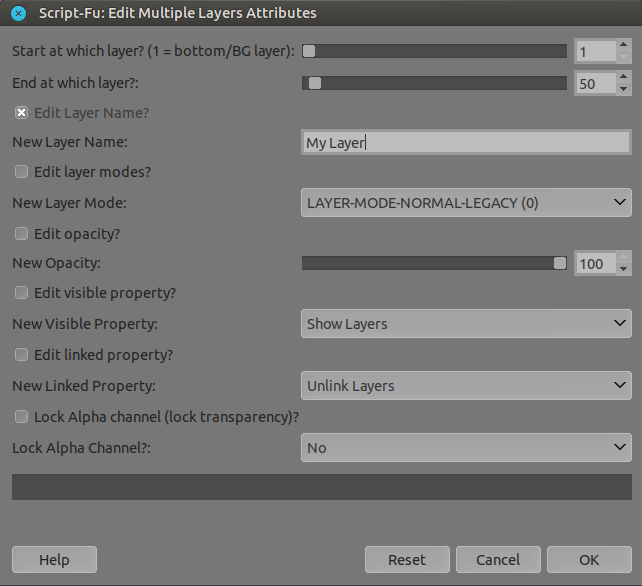This screenshot has height=586, width=642.
Task: Open the New Layer Mode dropdown
Action: pos(465,203)
